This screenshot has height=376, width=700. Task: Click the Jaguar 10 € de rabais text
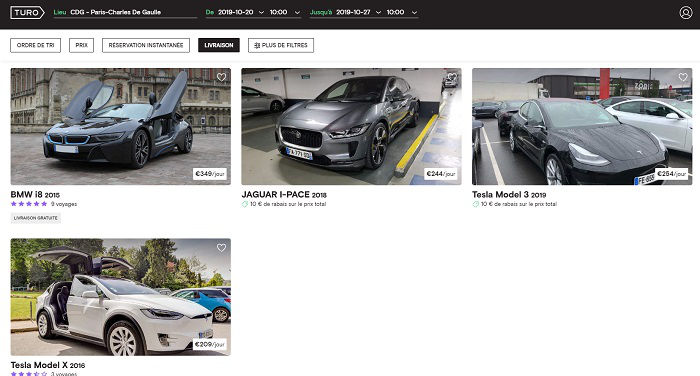288,204
